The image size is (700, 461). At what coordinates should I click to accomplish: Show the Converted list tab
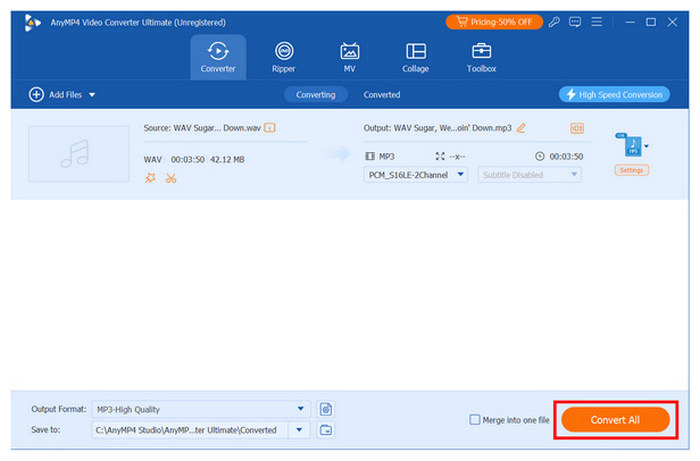point(382,95)
